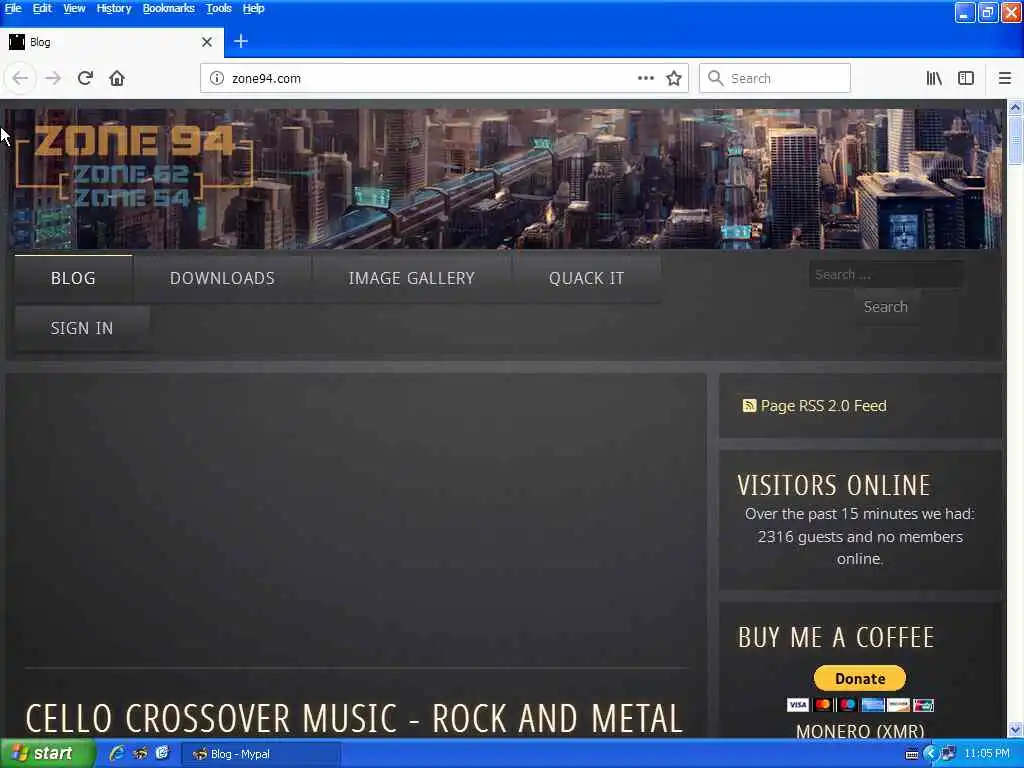This screenshot has width=1024, height=768.
Task: Click the VISITORS ONLINE heading
Action: coord(833,485)
